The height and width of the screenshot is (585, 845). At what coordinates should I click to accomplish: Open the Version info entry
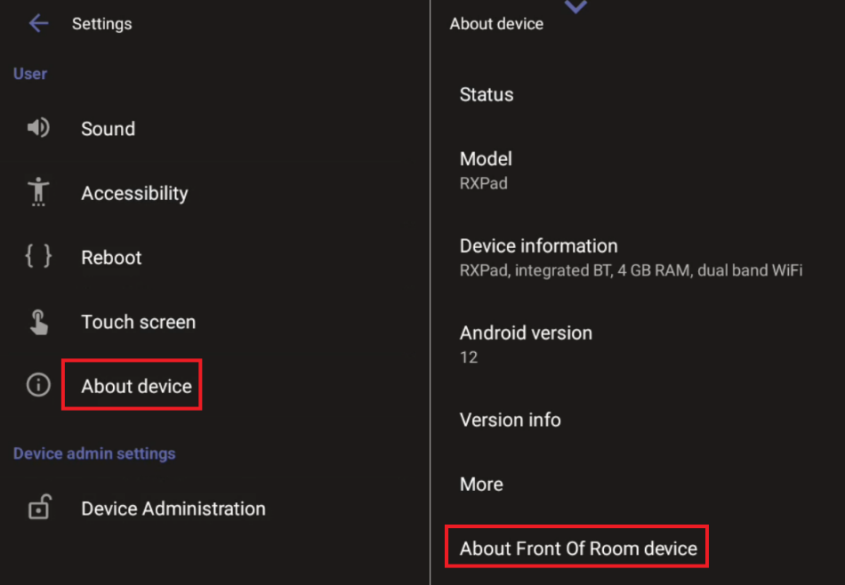[510, 420]
